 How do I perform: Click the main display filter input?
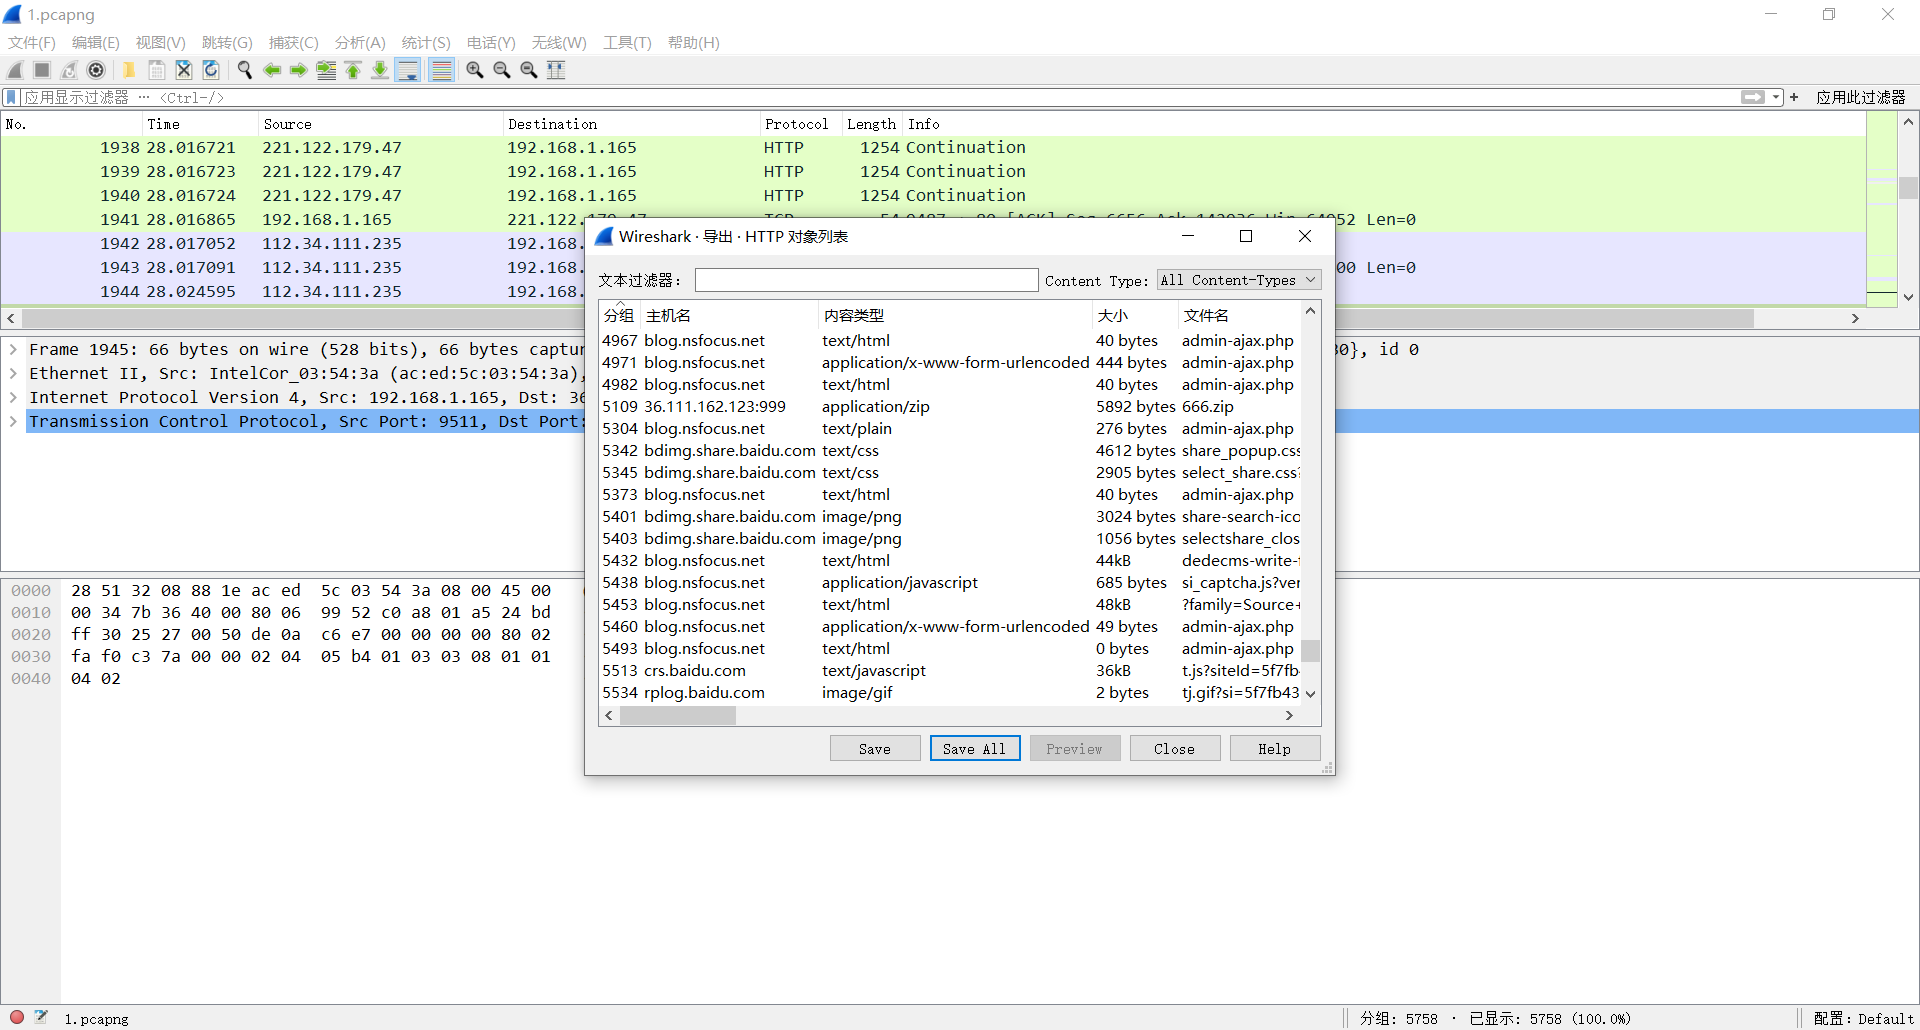880,97
